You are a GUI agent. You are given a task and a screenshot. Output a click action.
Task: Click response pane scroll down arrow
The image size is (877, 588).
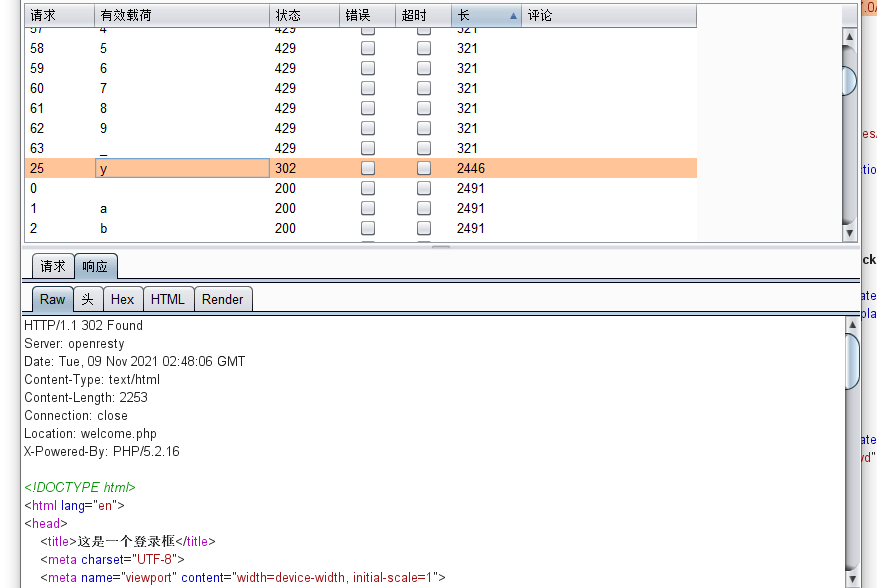click(852, 578)
